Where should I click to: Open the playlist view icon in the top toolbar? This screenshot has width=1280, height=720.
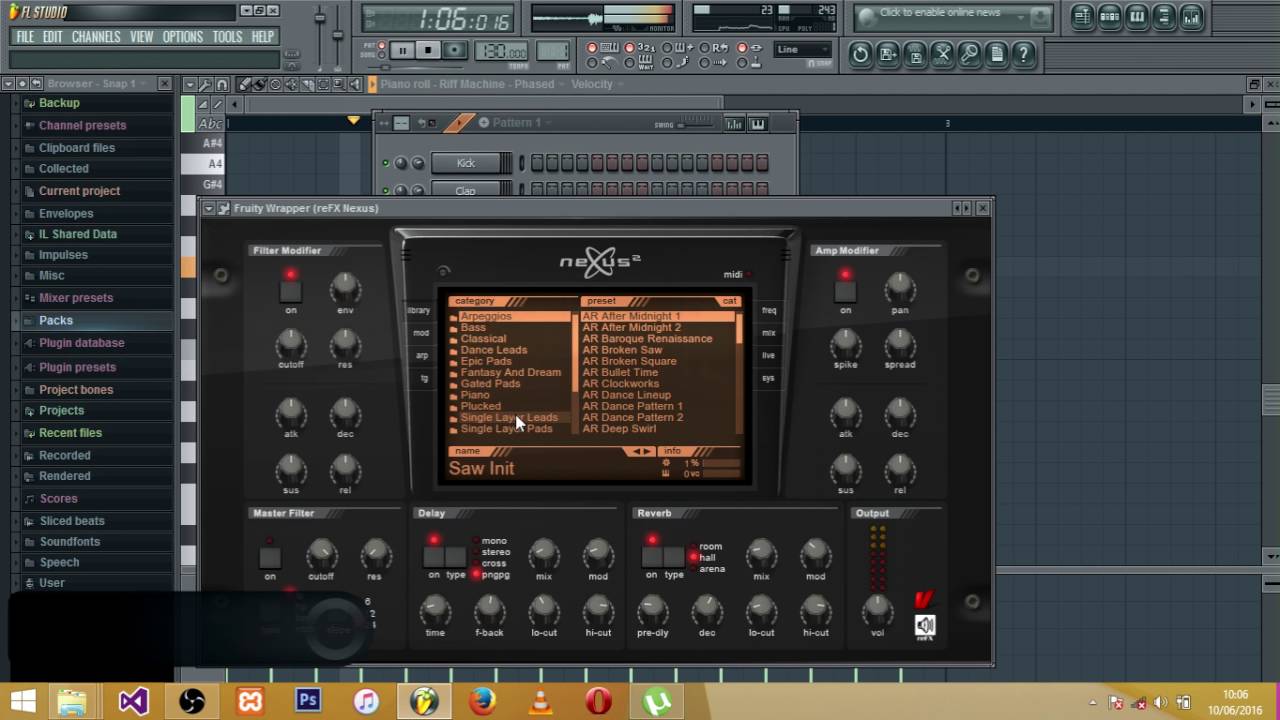(x=1083, y=16)
